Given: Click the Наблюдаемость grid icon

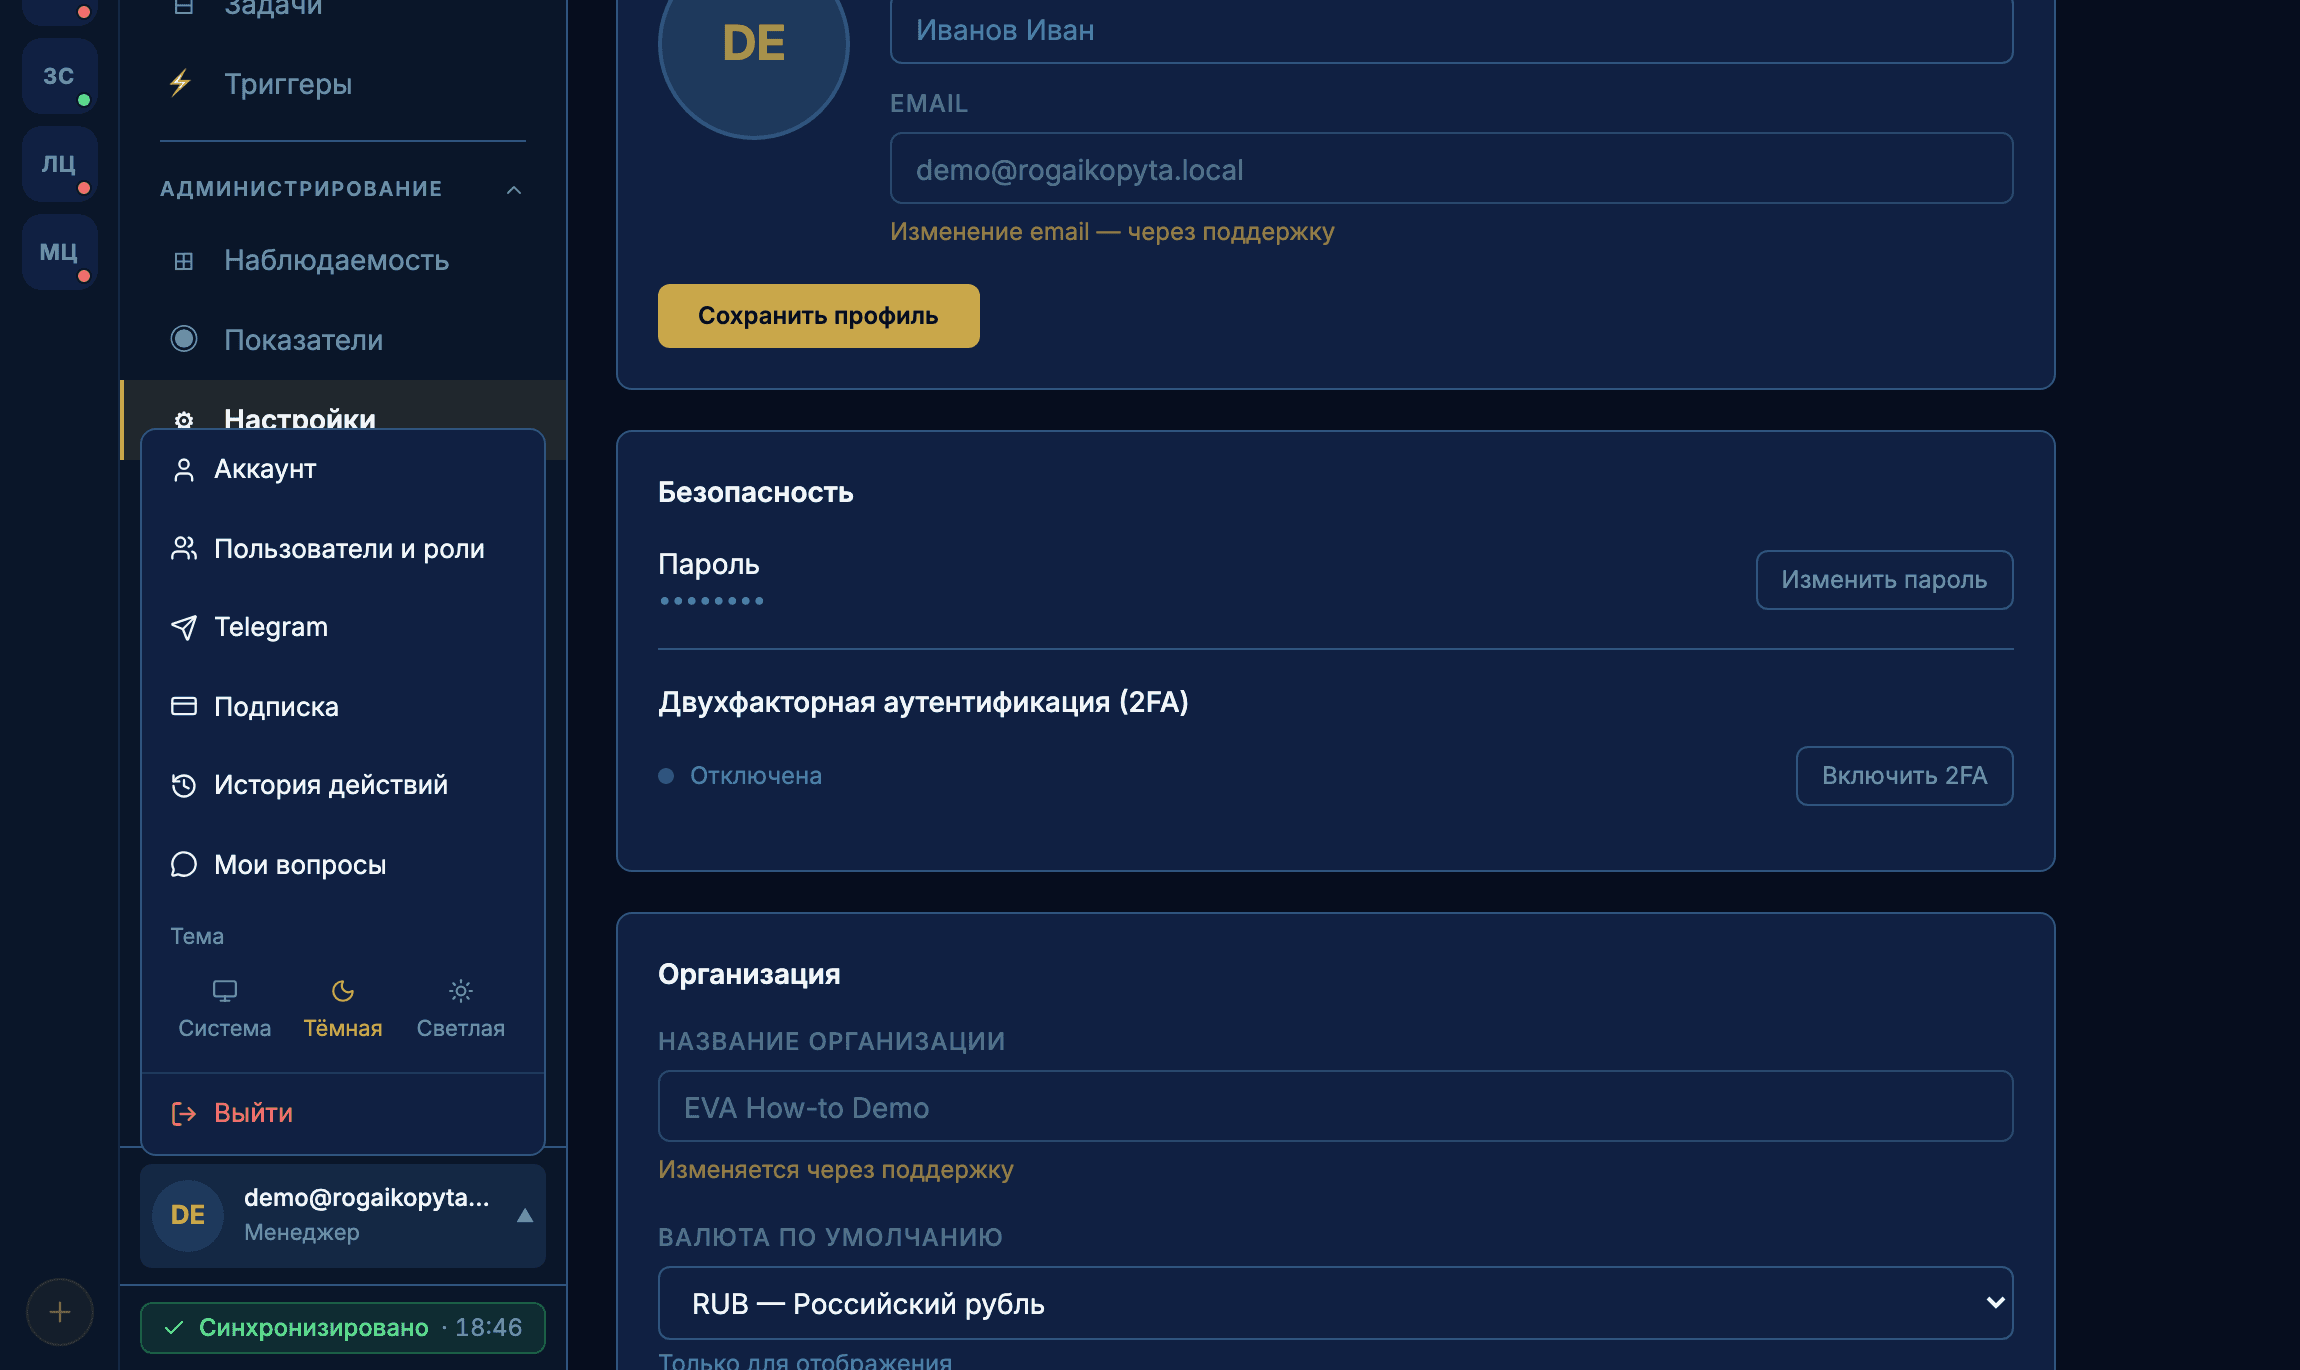Looking at the screenshot, I should (184, 261).
